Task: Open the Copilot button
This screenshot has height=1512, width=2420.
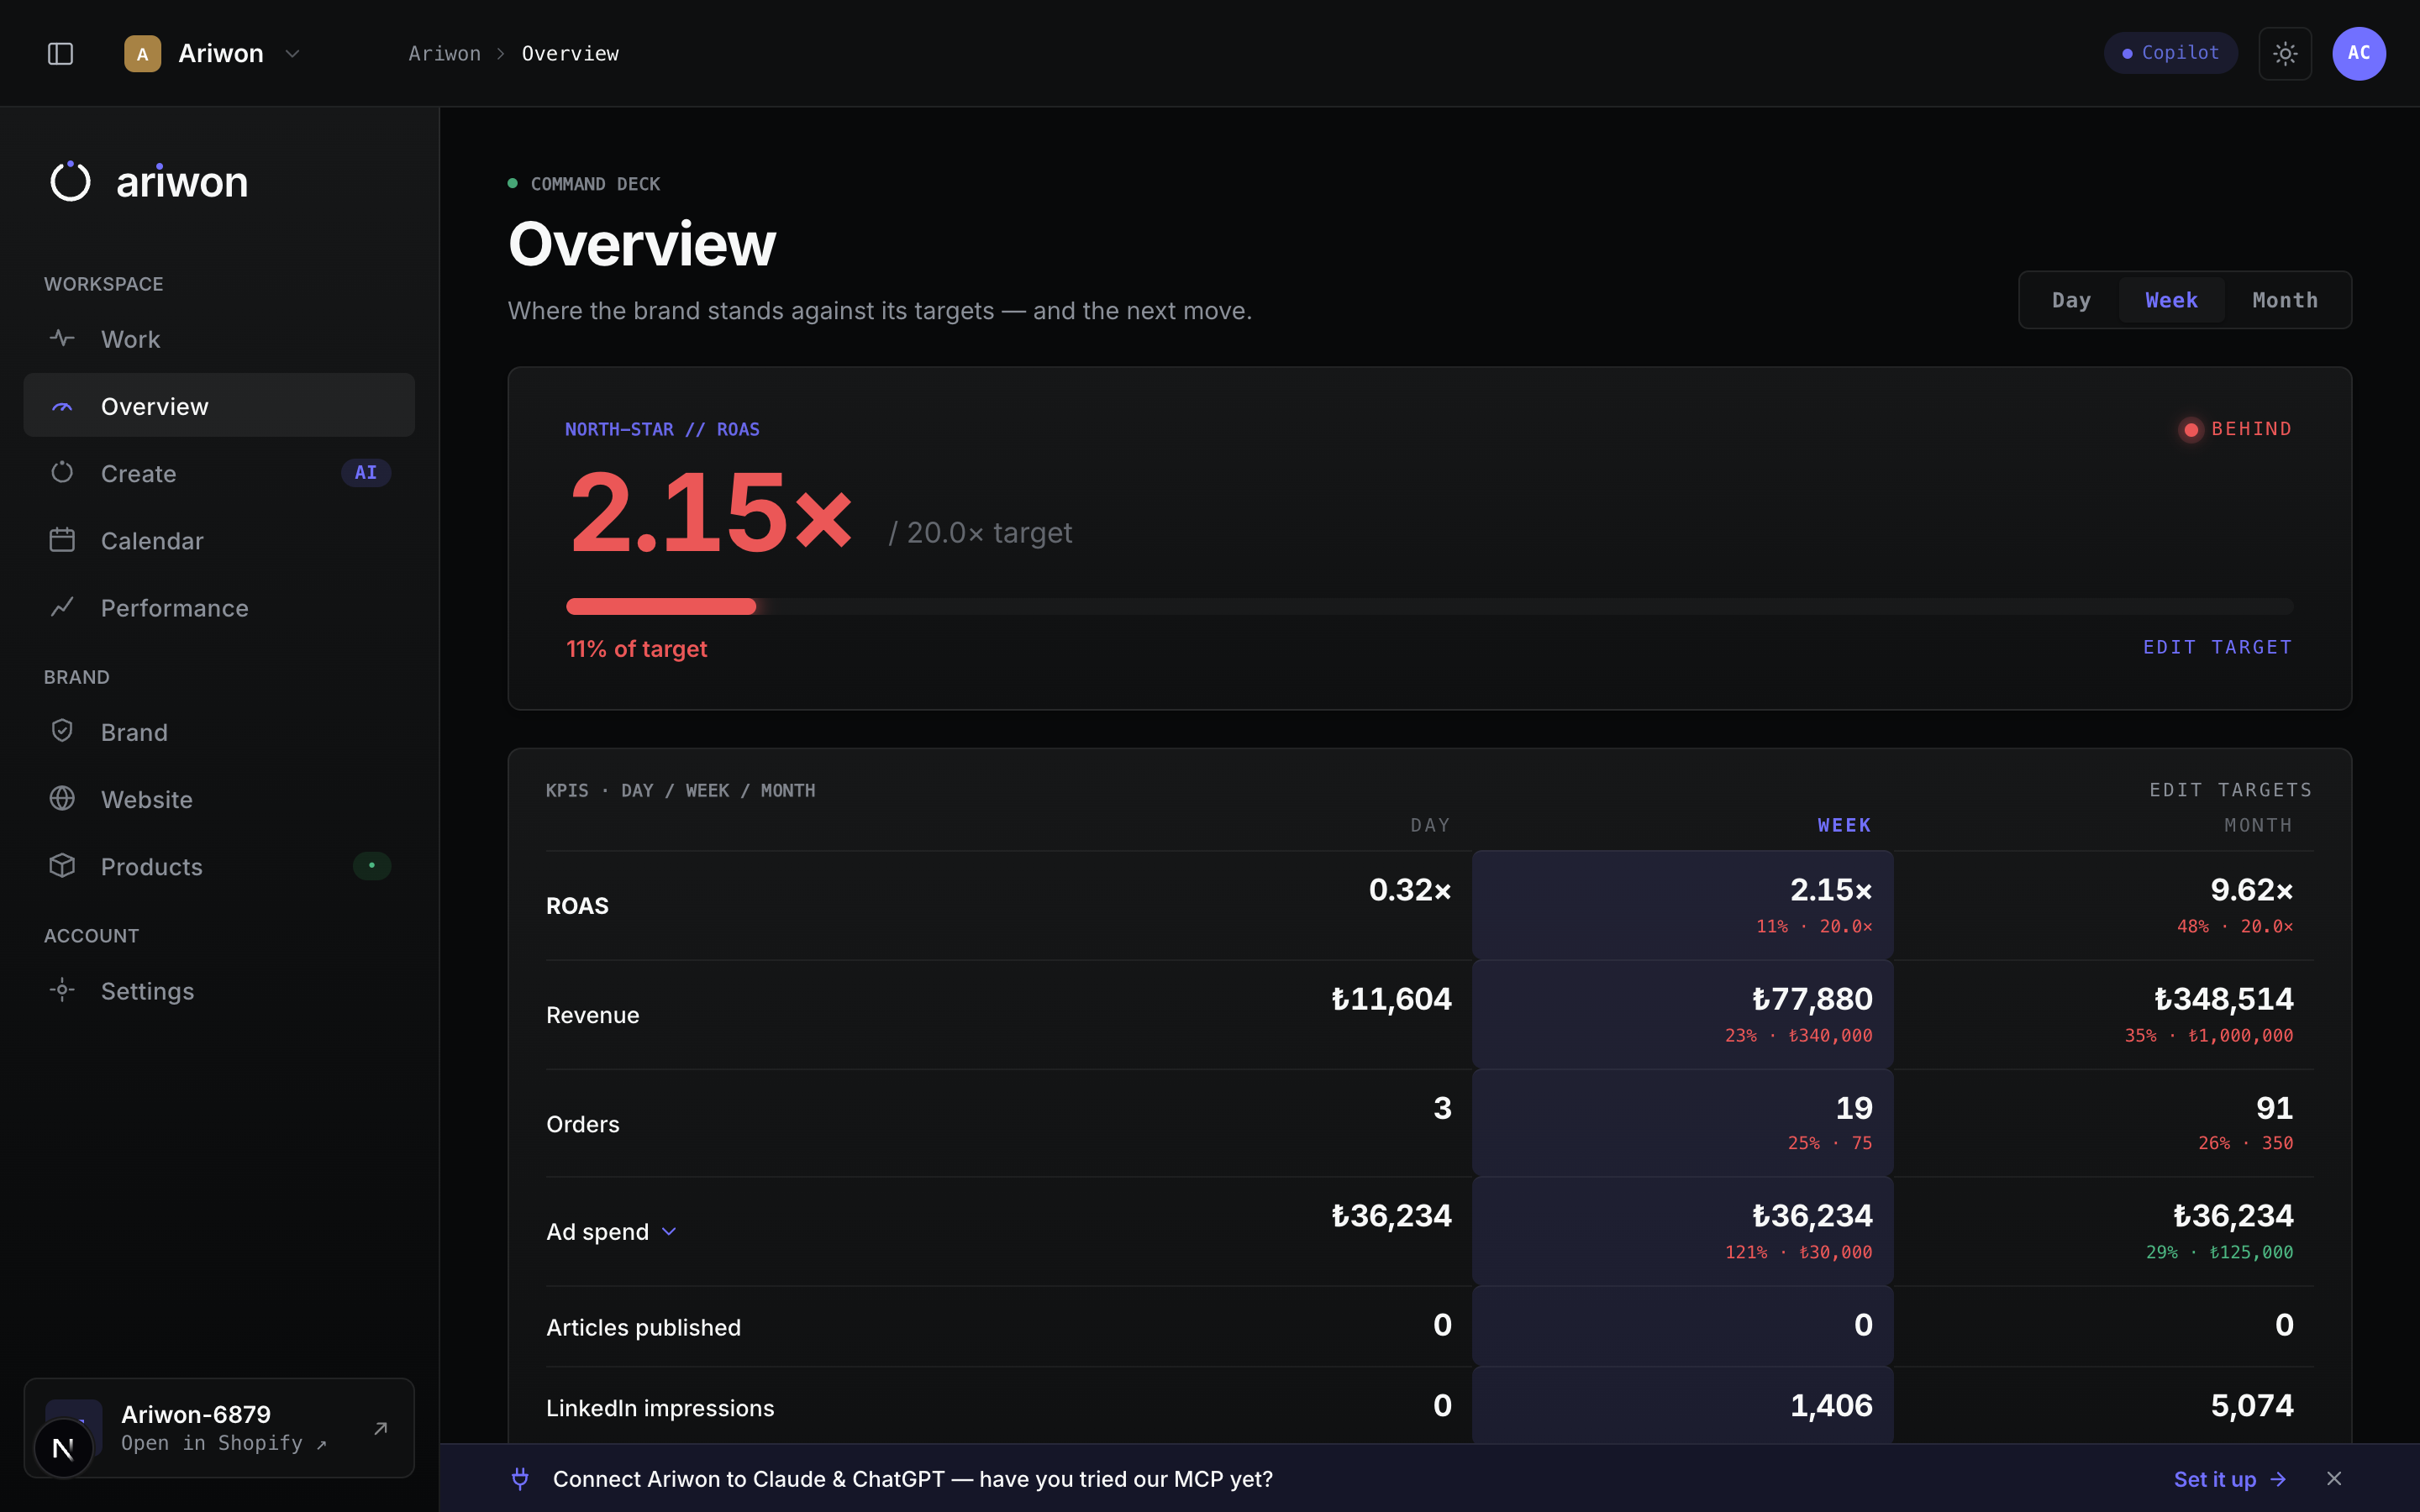Action: 2170,53
